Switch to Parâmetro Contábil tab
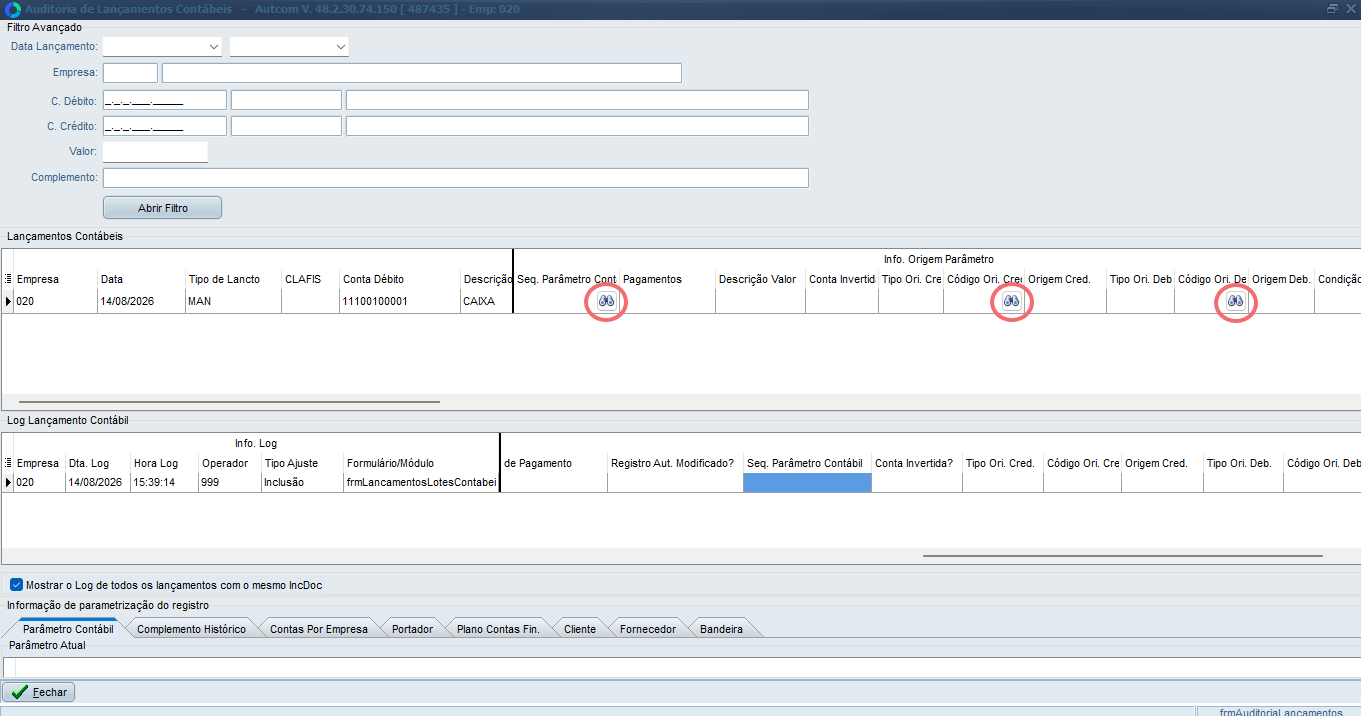The height and width of the screenshot is (716, 1361). click(68, 629)
